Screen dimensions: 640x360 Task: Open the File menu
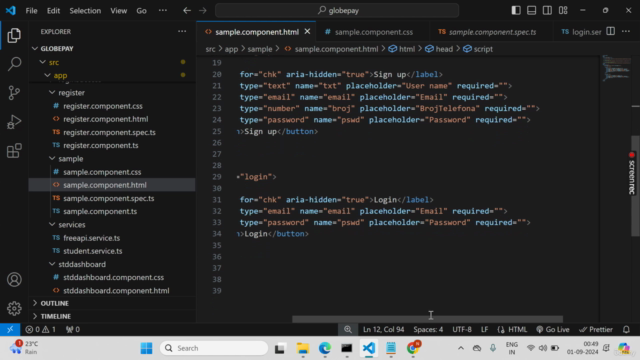31,11
